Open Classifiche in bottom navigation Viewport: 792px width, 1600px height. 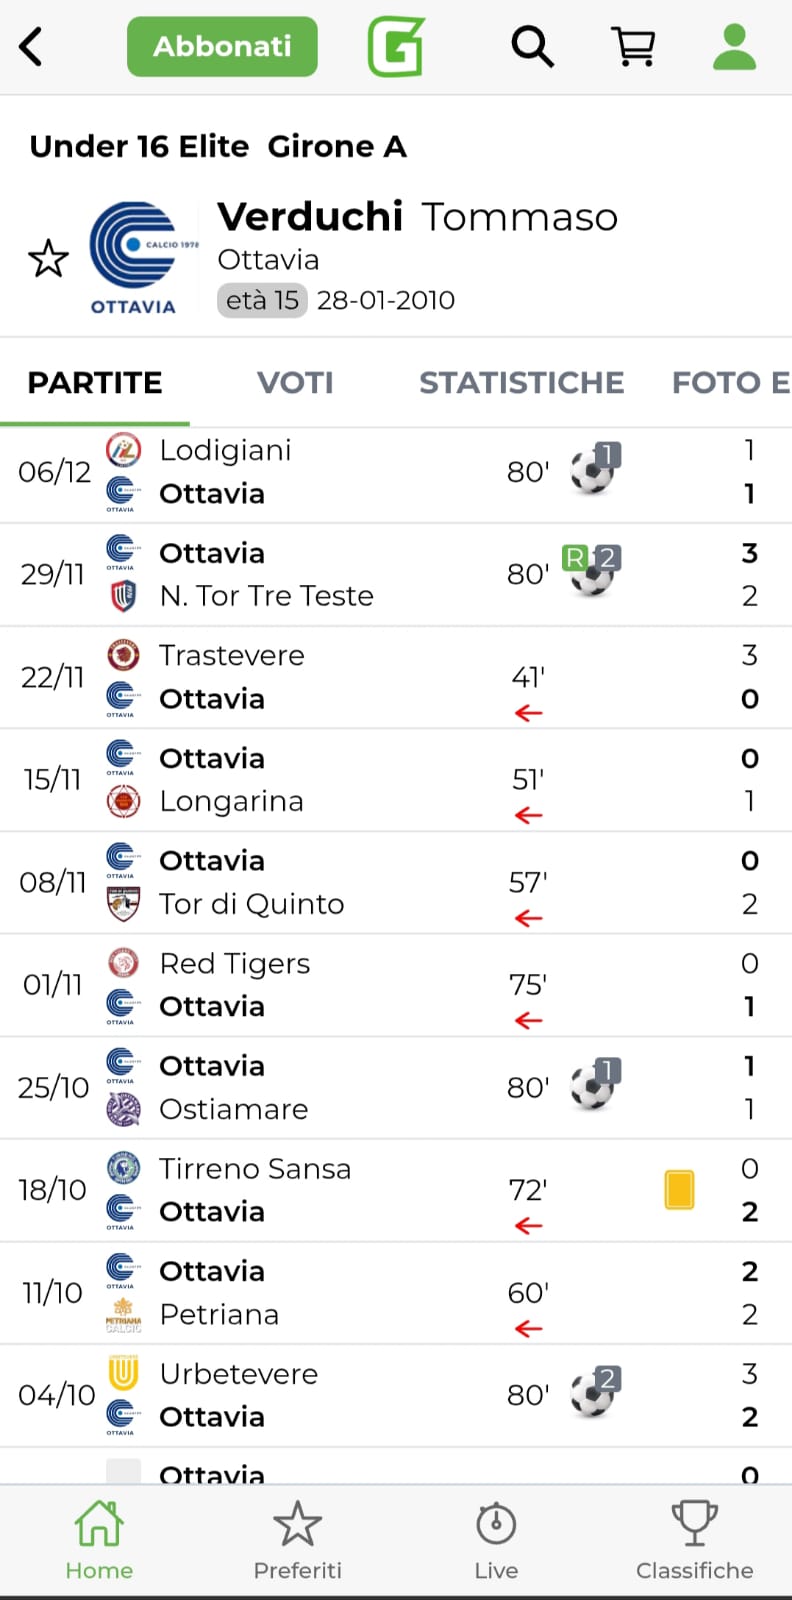pos(694,1541)
